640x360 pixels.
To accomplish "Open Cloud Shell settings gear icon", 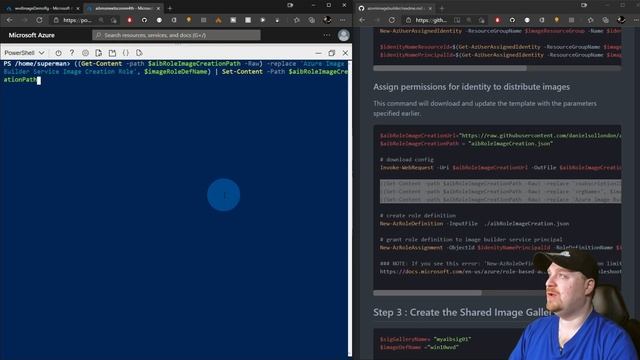I will point(85,53).
